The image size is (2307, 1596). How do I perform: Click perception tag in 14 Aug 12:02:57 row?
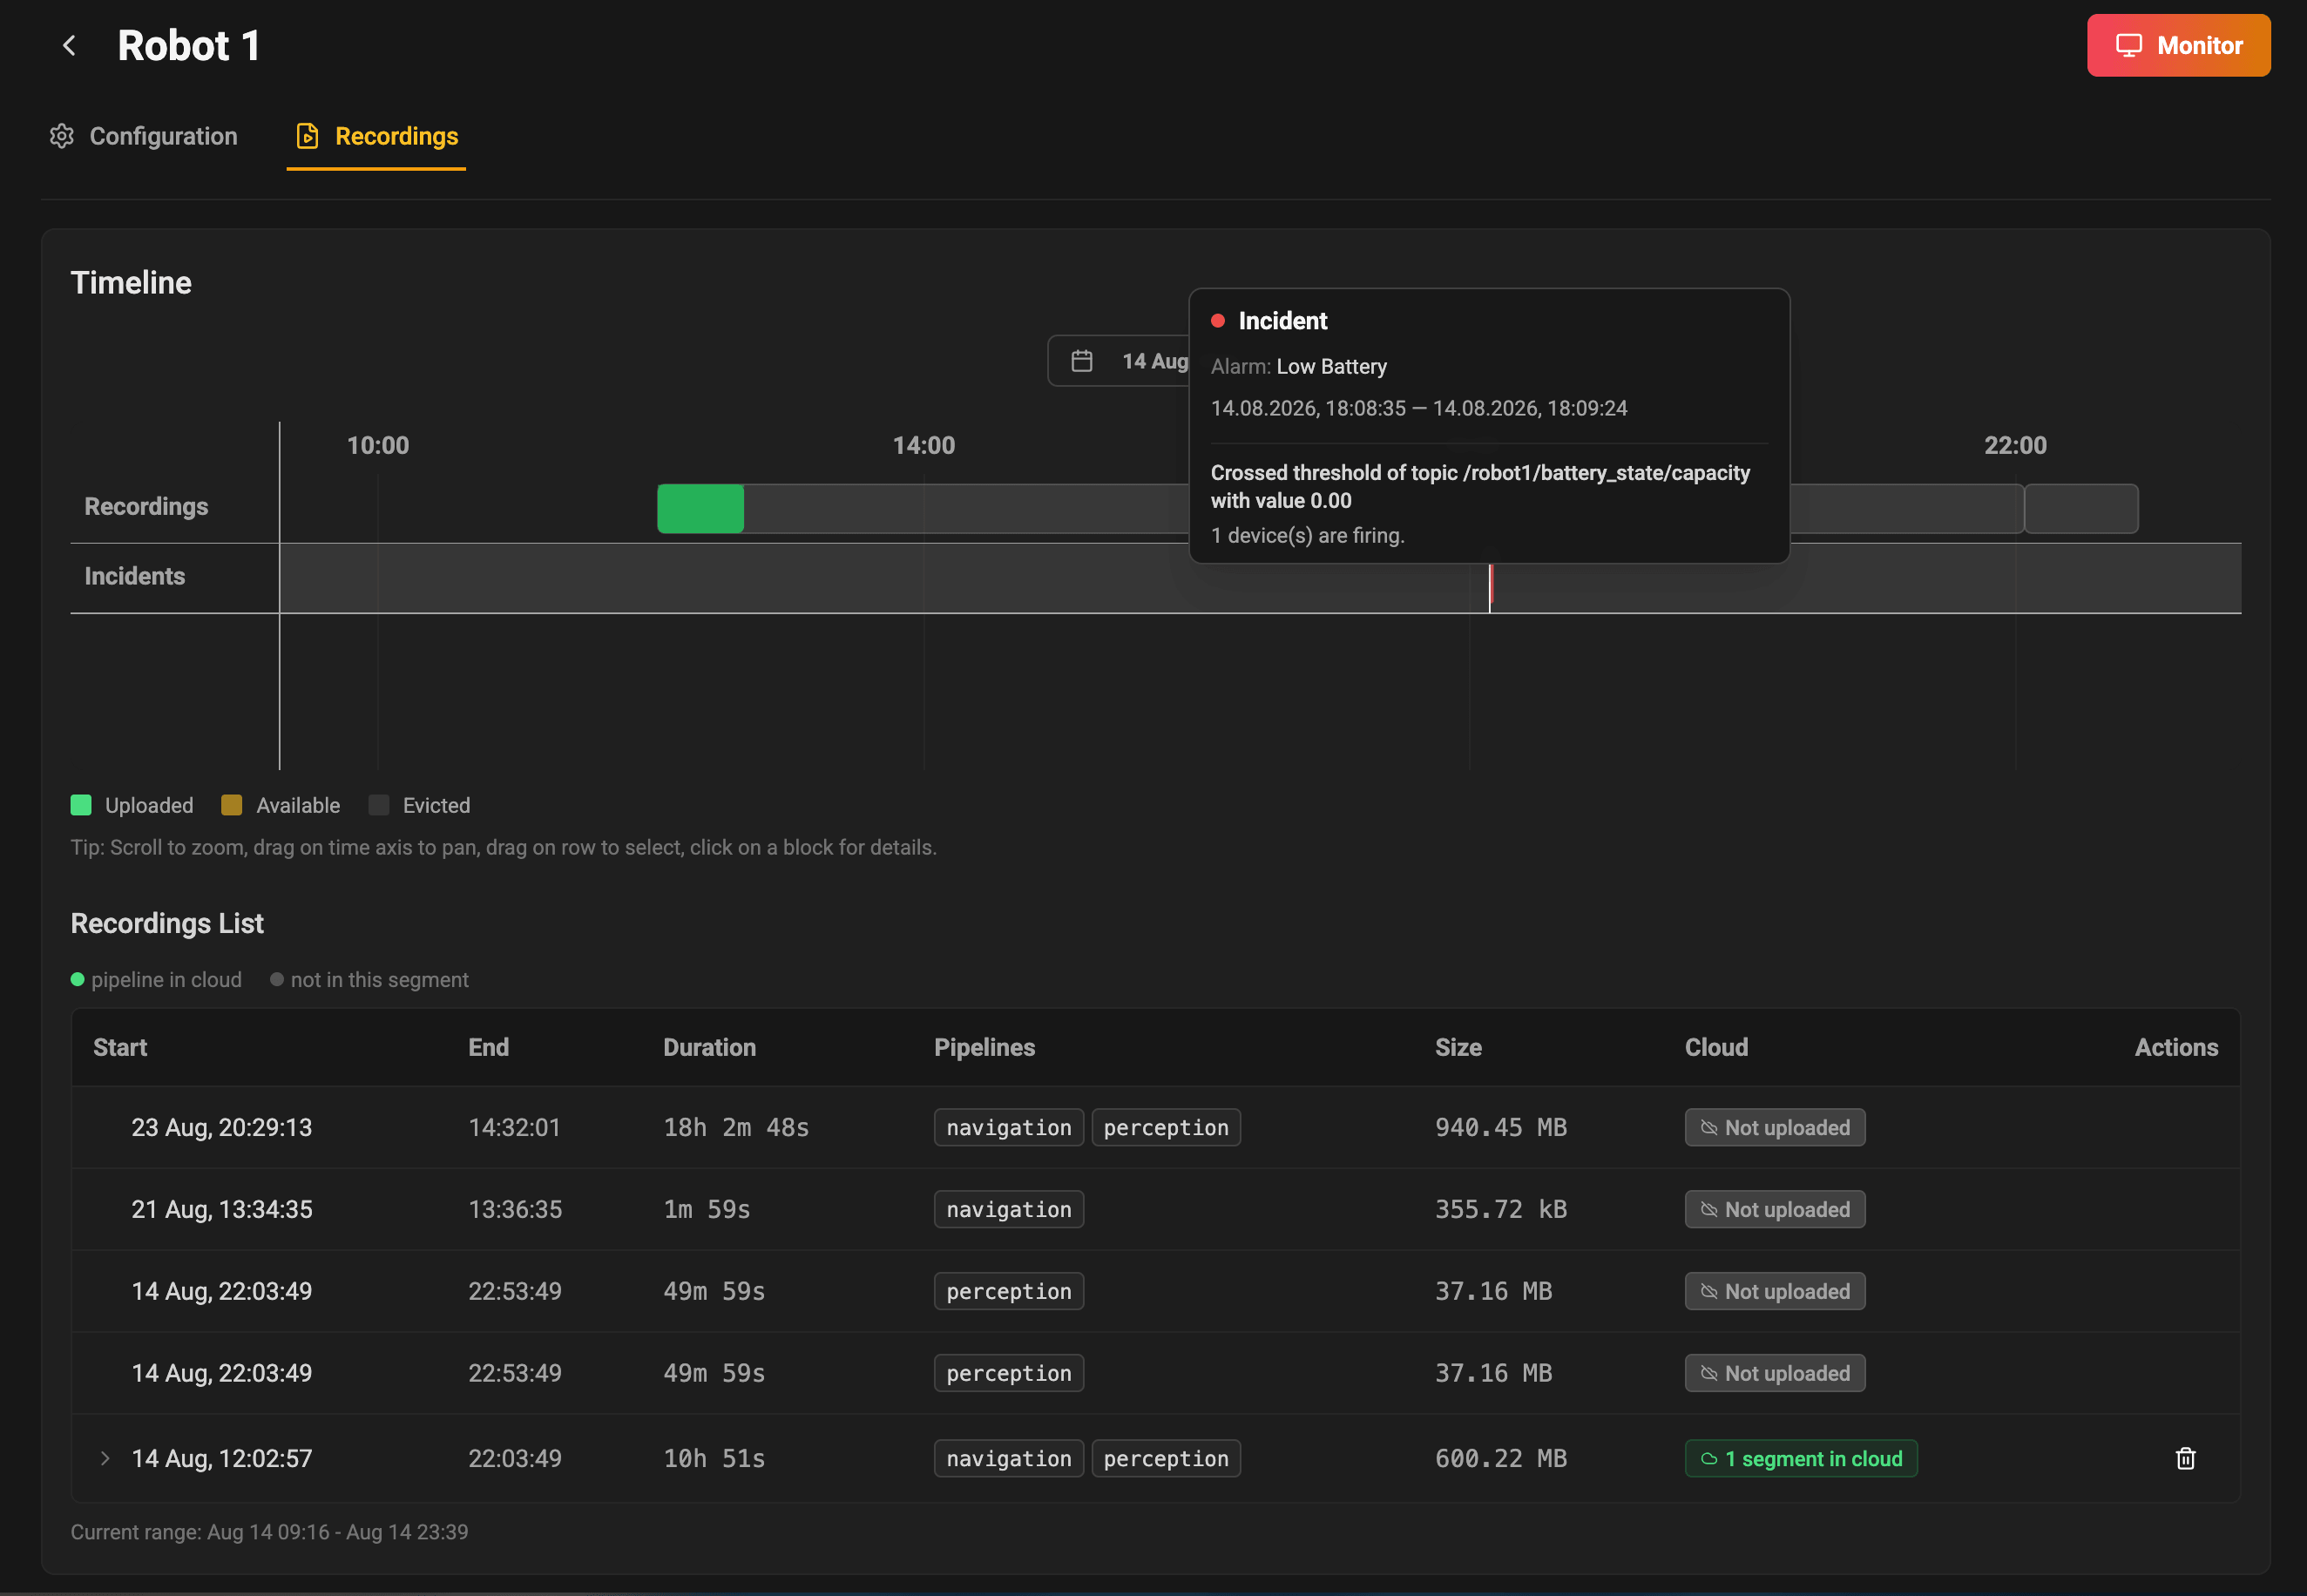tap(1166, 1458)
